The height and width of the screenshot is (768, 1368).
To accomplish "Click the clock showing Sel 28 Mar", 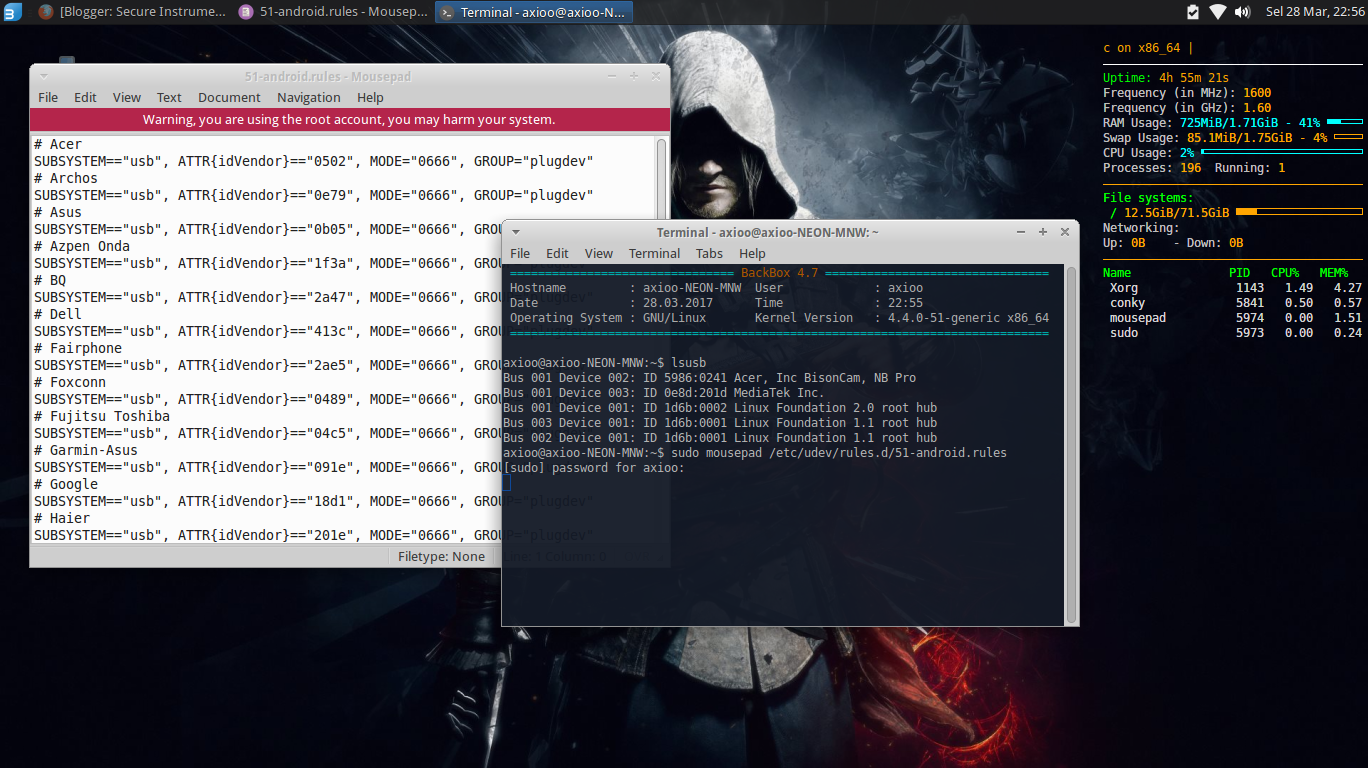I will point(1314,12).
